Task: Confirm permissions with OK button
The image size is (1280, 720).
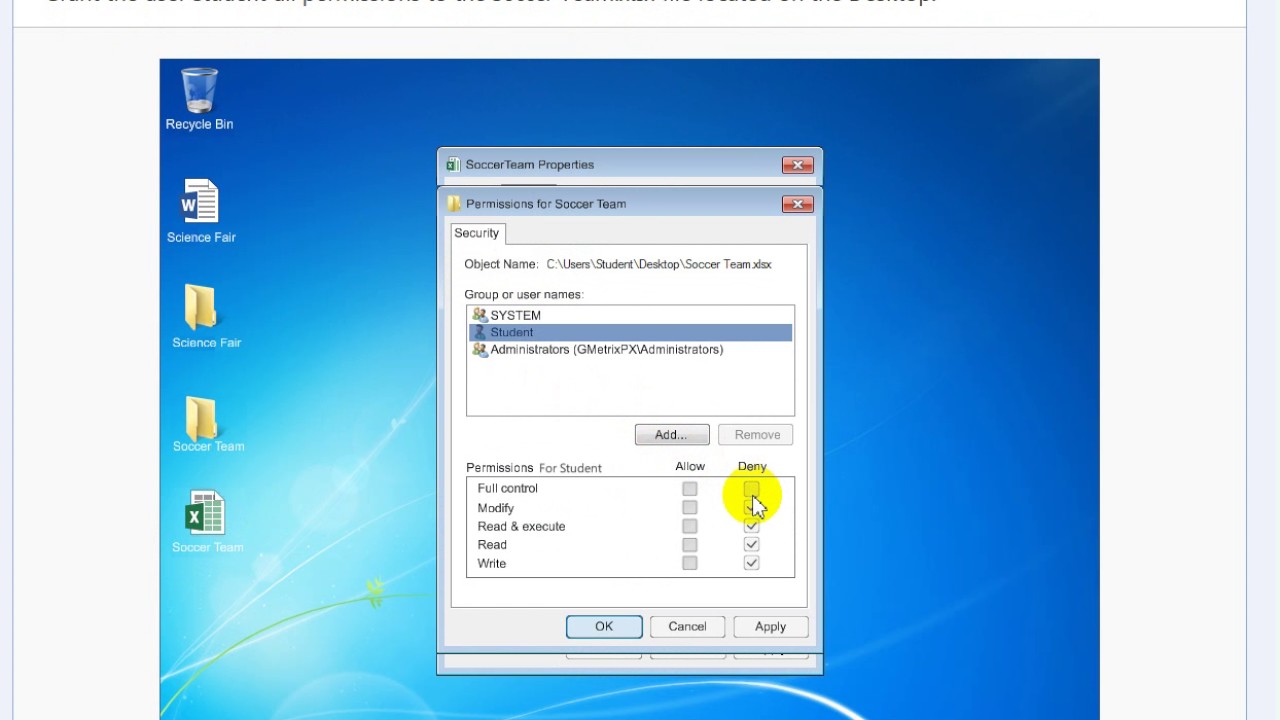Action: pos(604,626)
